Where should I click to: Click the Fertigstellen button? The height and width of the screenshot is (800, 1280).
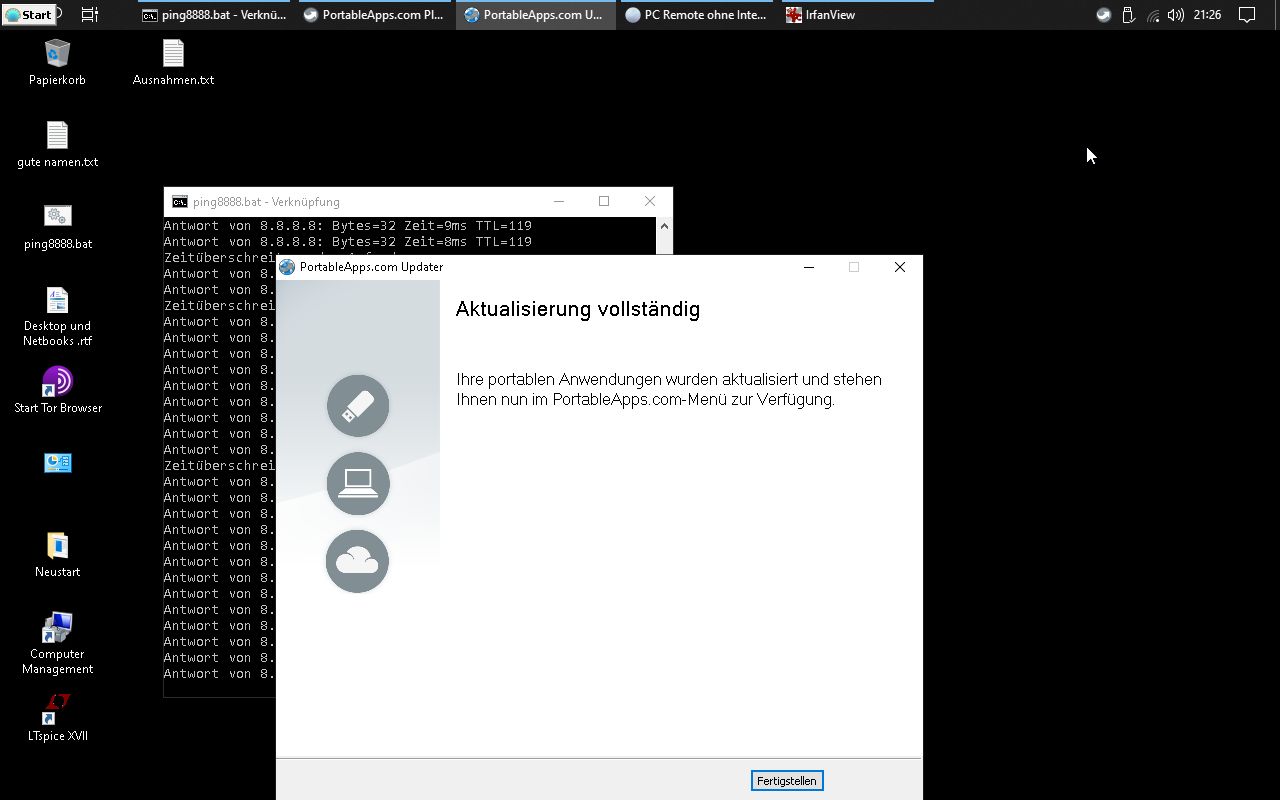787,781
